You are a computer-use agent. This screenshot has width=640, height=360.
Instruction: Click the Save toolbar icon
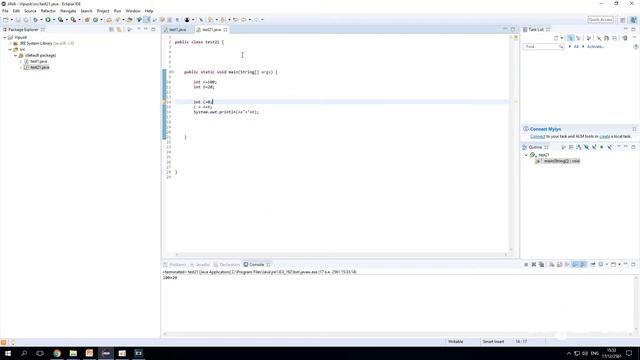tap(18, 20)
